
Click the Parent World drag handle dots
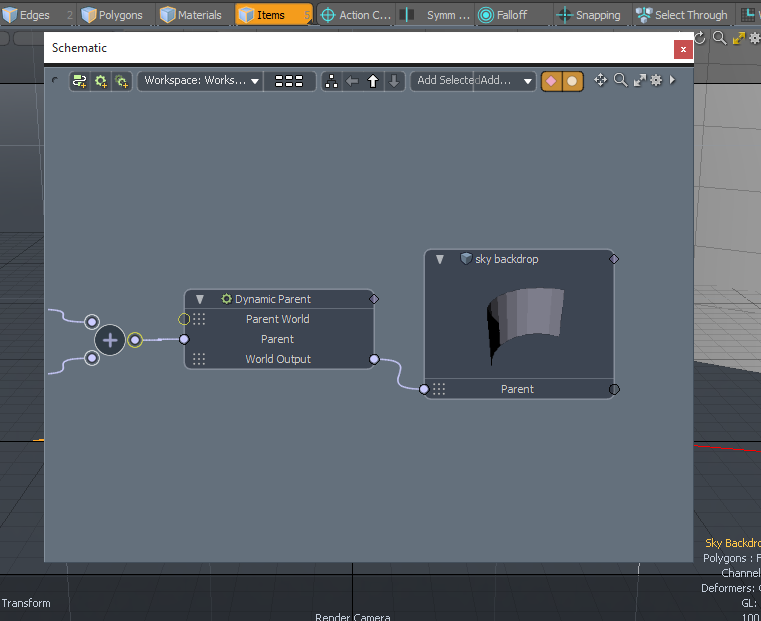pyautogui.click(x=199, y=319)
